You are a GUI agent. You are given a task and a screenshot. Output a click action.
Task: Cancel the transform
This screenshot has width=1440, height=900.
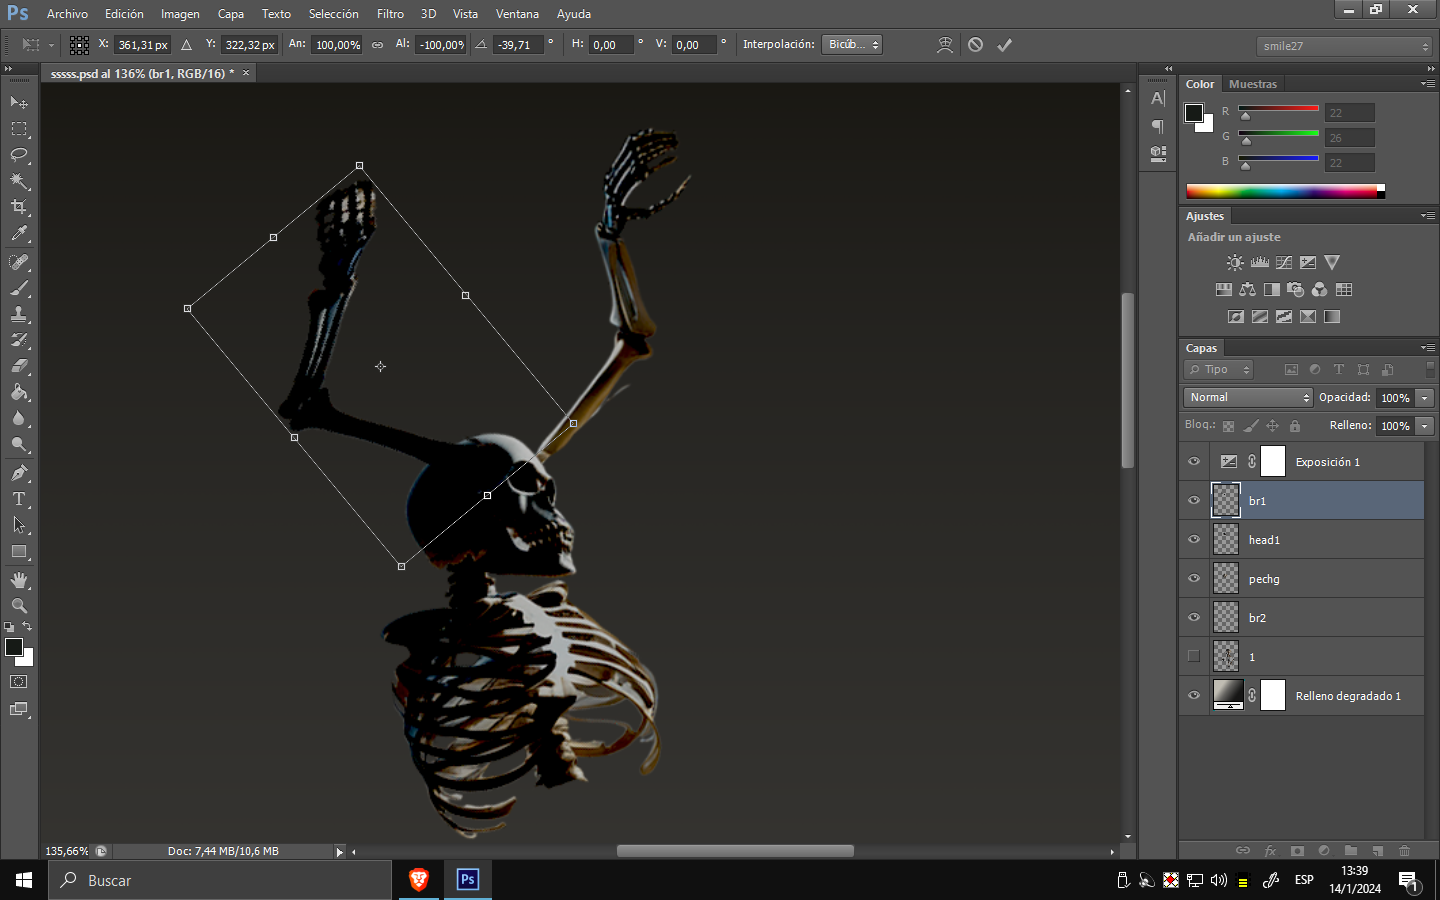(975, 45)
